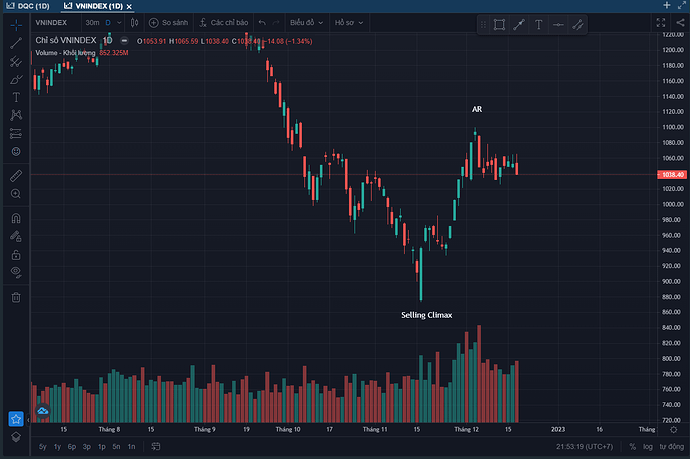
Task: Enter fullscreen mode
Action: pos(661,22)
